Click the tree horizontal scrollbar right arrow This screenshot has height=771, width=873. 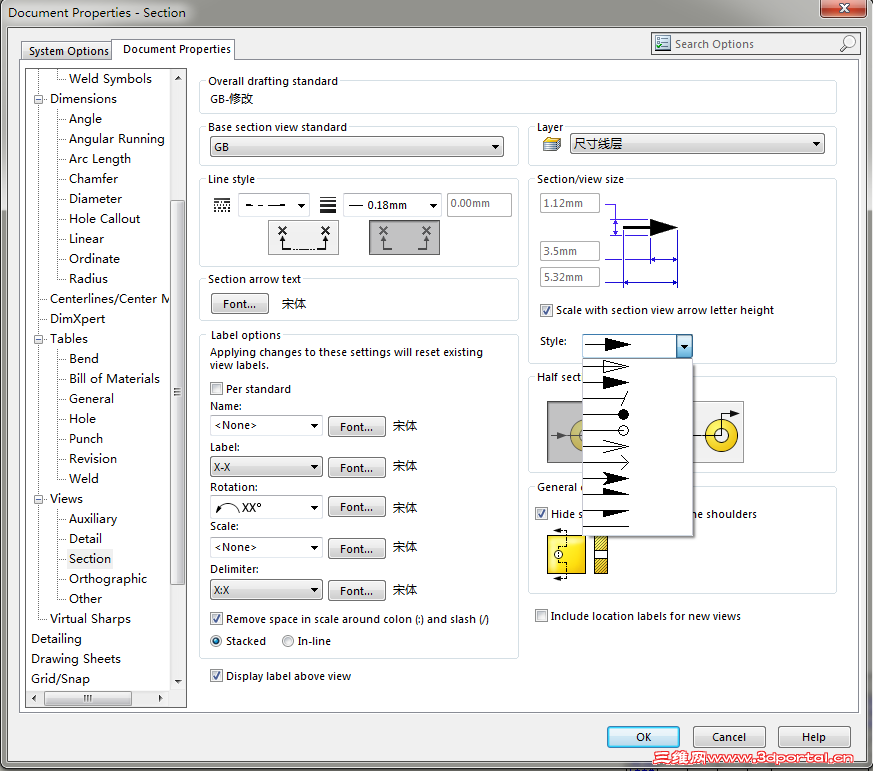(160, 698)
